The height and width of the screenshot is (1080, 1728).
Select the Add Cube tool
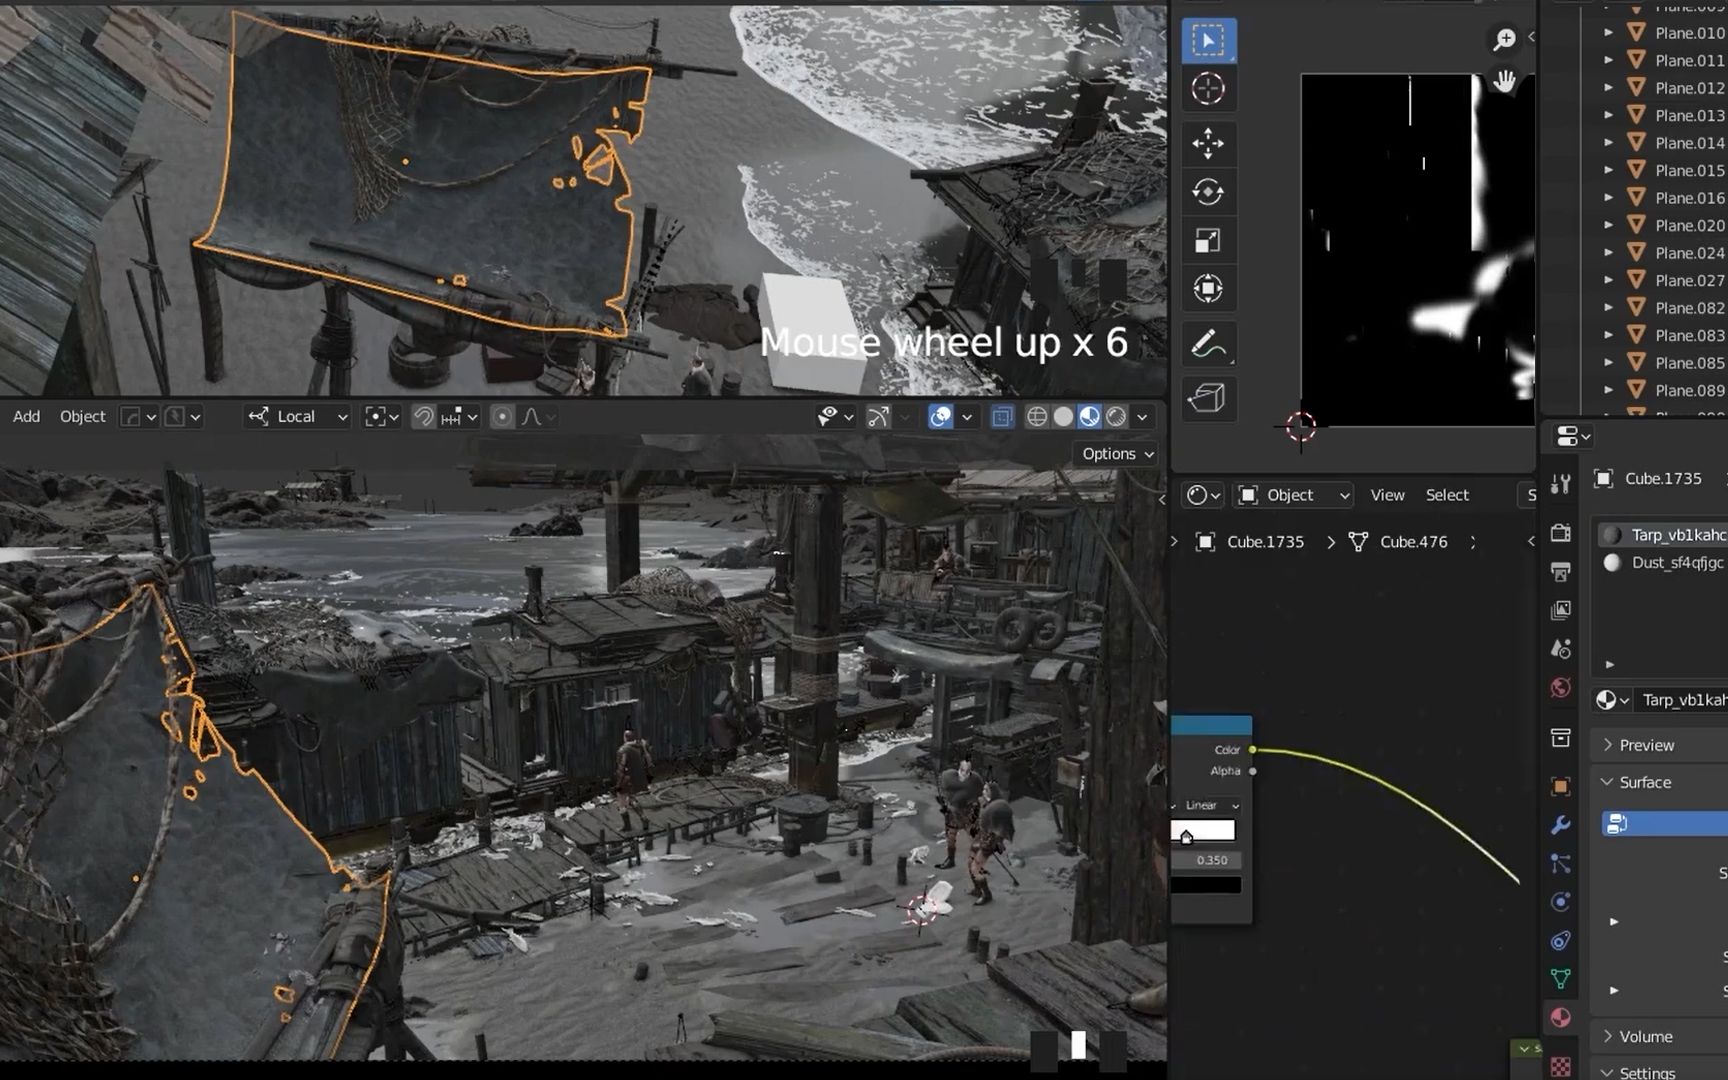point(1208,398)
